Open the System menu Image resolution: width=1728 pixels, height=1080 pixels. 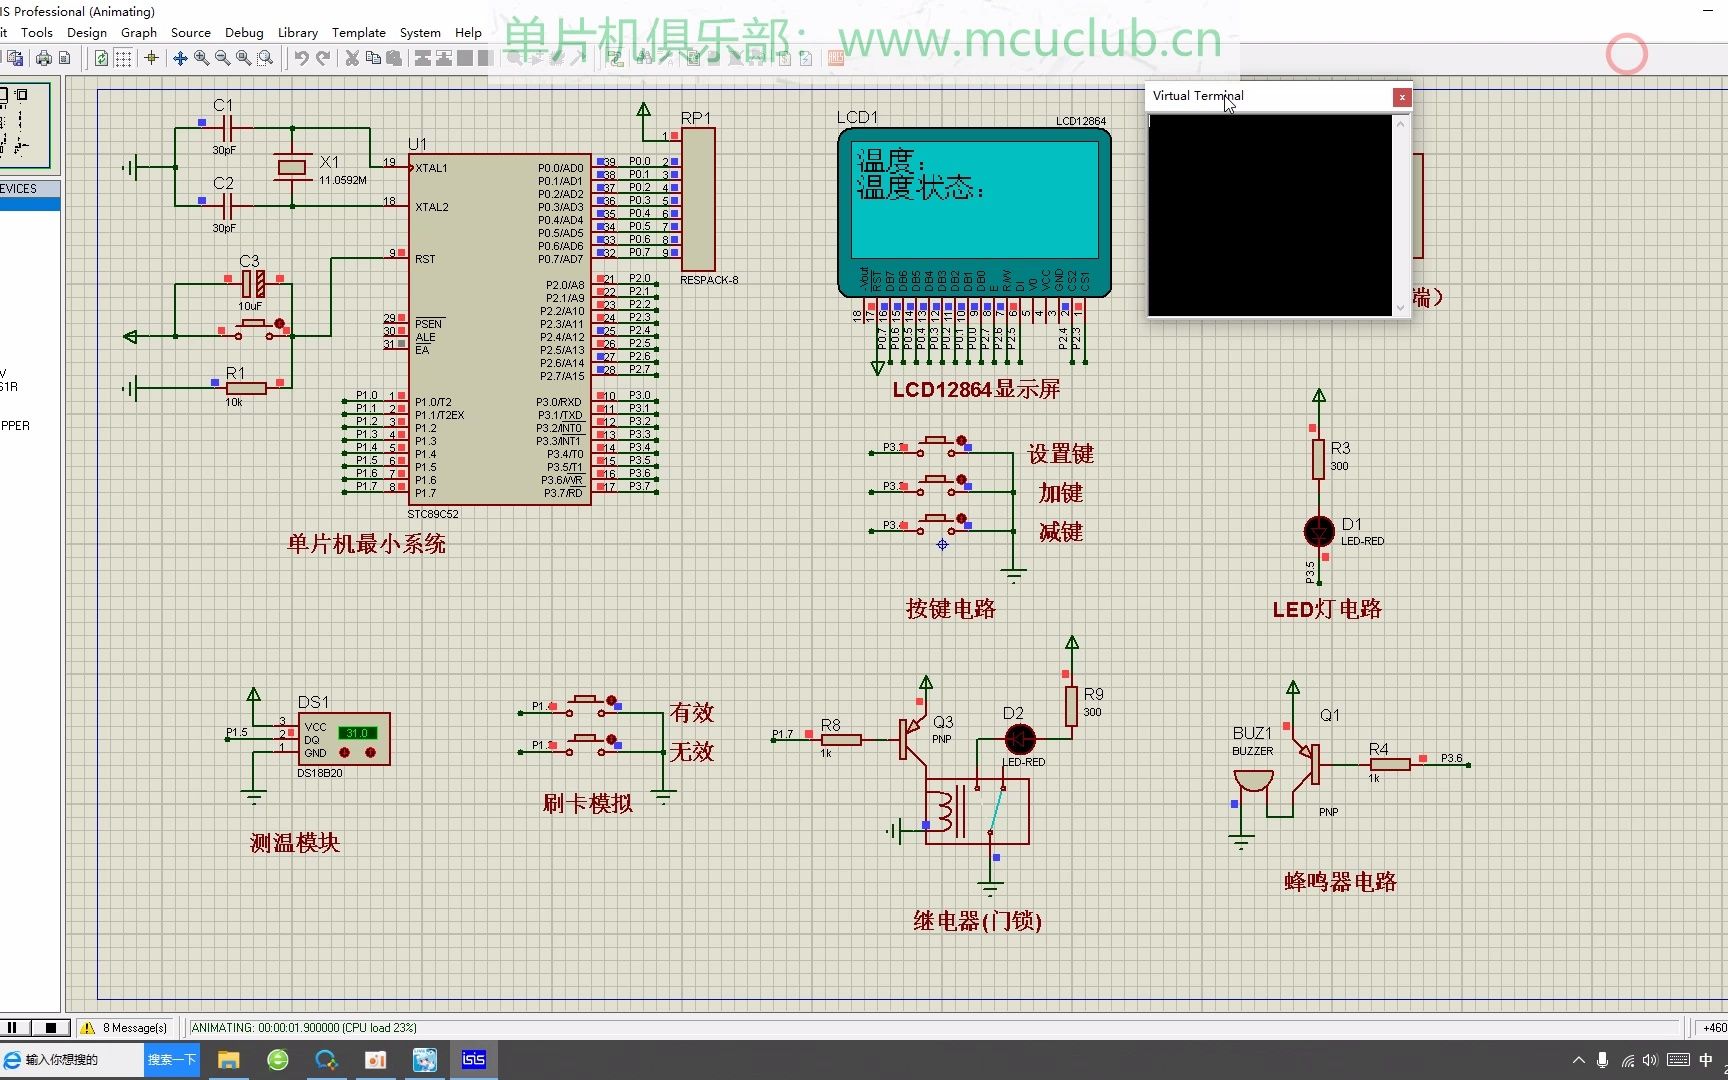[x=420, y=32]
